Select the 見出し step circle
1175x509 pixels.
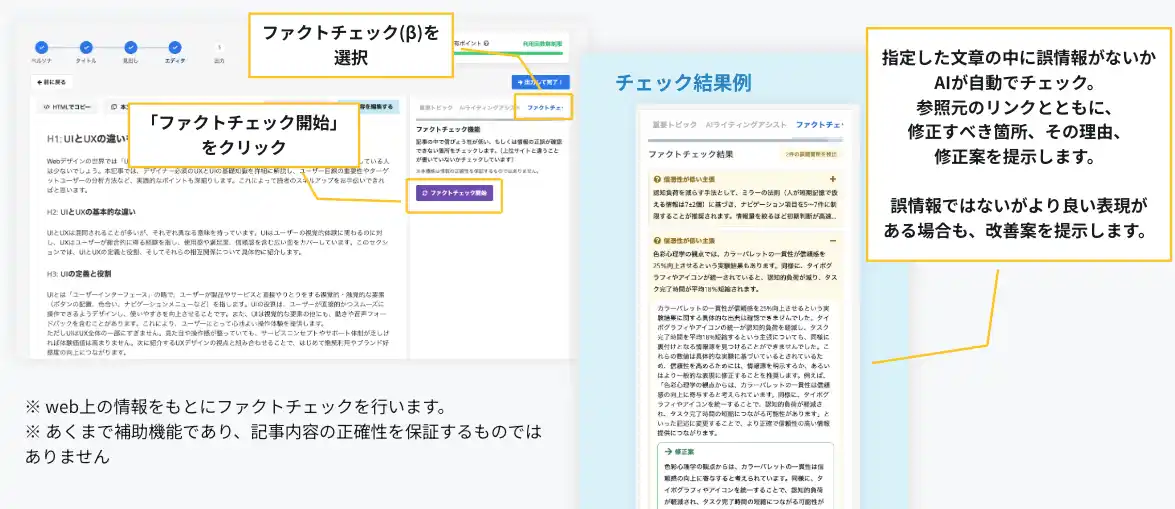point(130,47)
